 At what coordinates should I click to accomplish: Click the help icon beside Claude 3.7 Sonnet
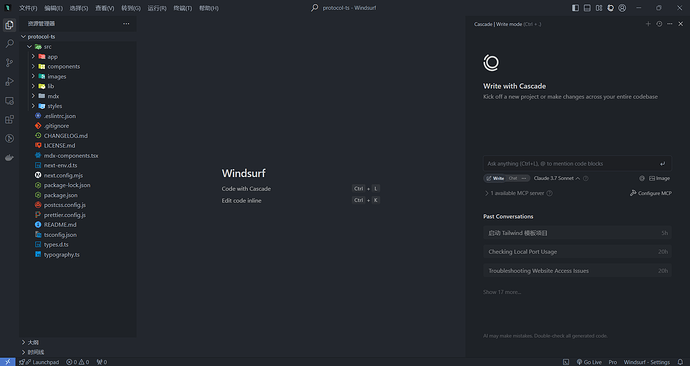(x=586, y=178)
